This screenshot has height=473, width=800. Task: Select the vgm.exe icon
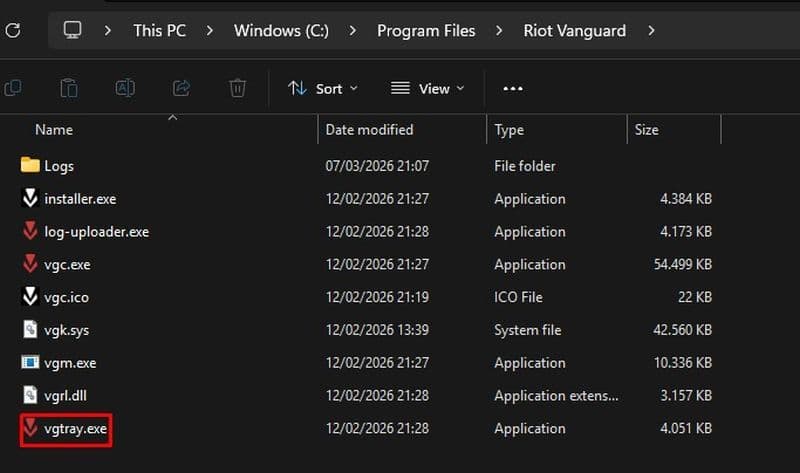point(30,362)
